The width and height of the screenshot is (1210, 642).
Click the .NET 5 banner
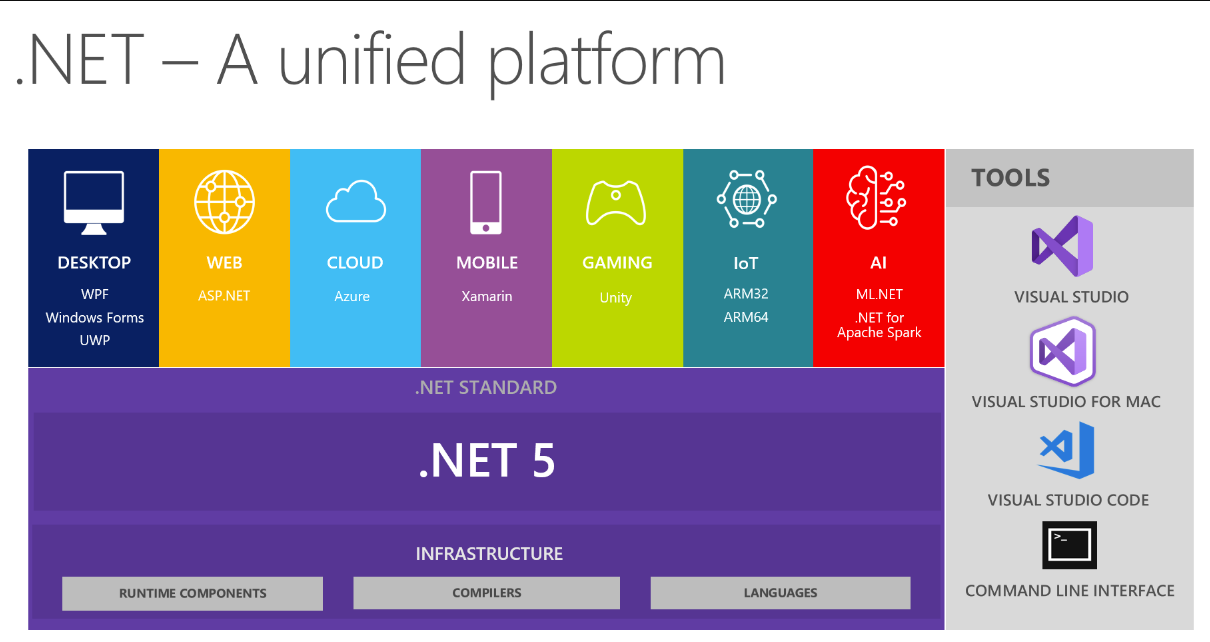(487, 462)
